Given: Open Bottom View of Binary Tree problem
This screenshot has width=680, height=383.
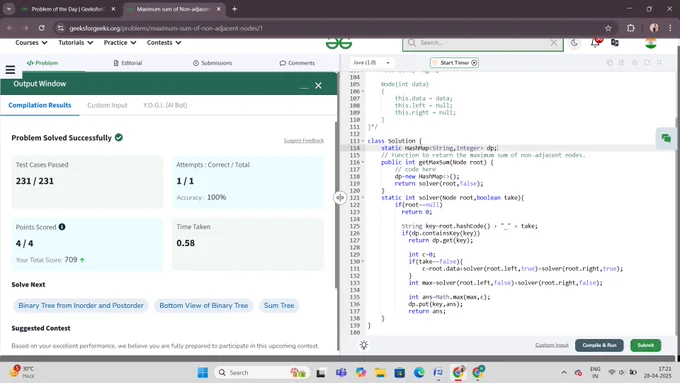Looking at the screenshot, I should point(203,305).
